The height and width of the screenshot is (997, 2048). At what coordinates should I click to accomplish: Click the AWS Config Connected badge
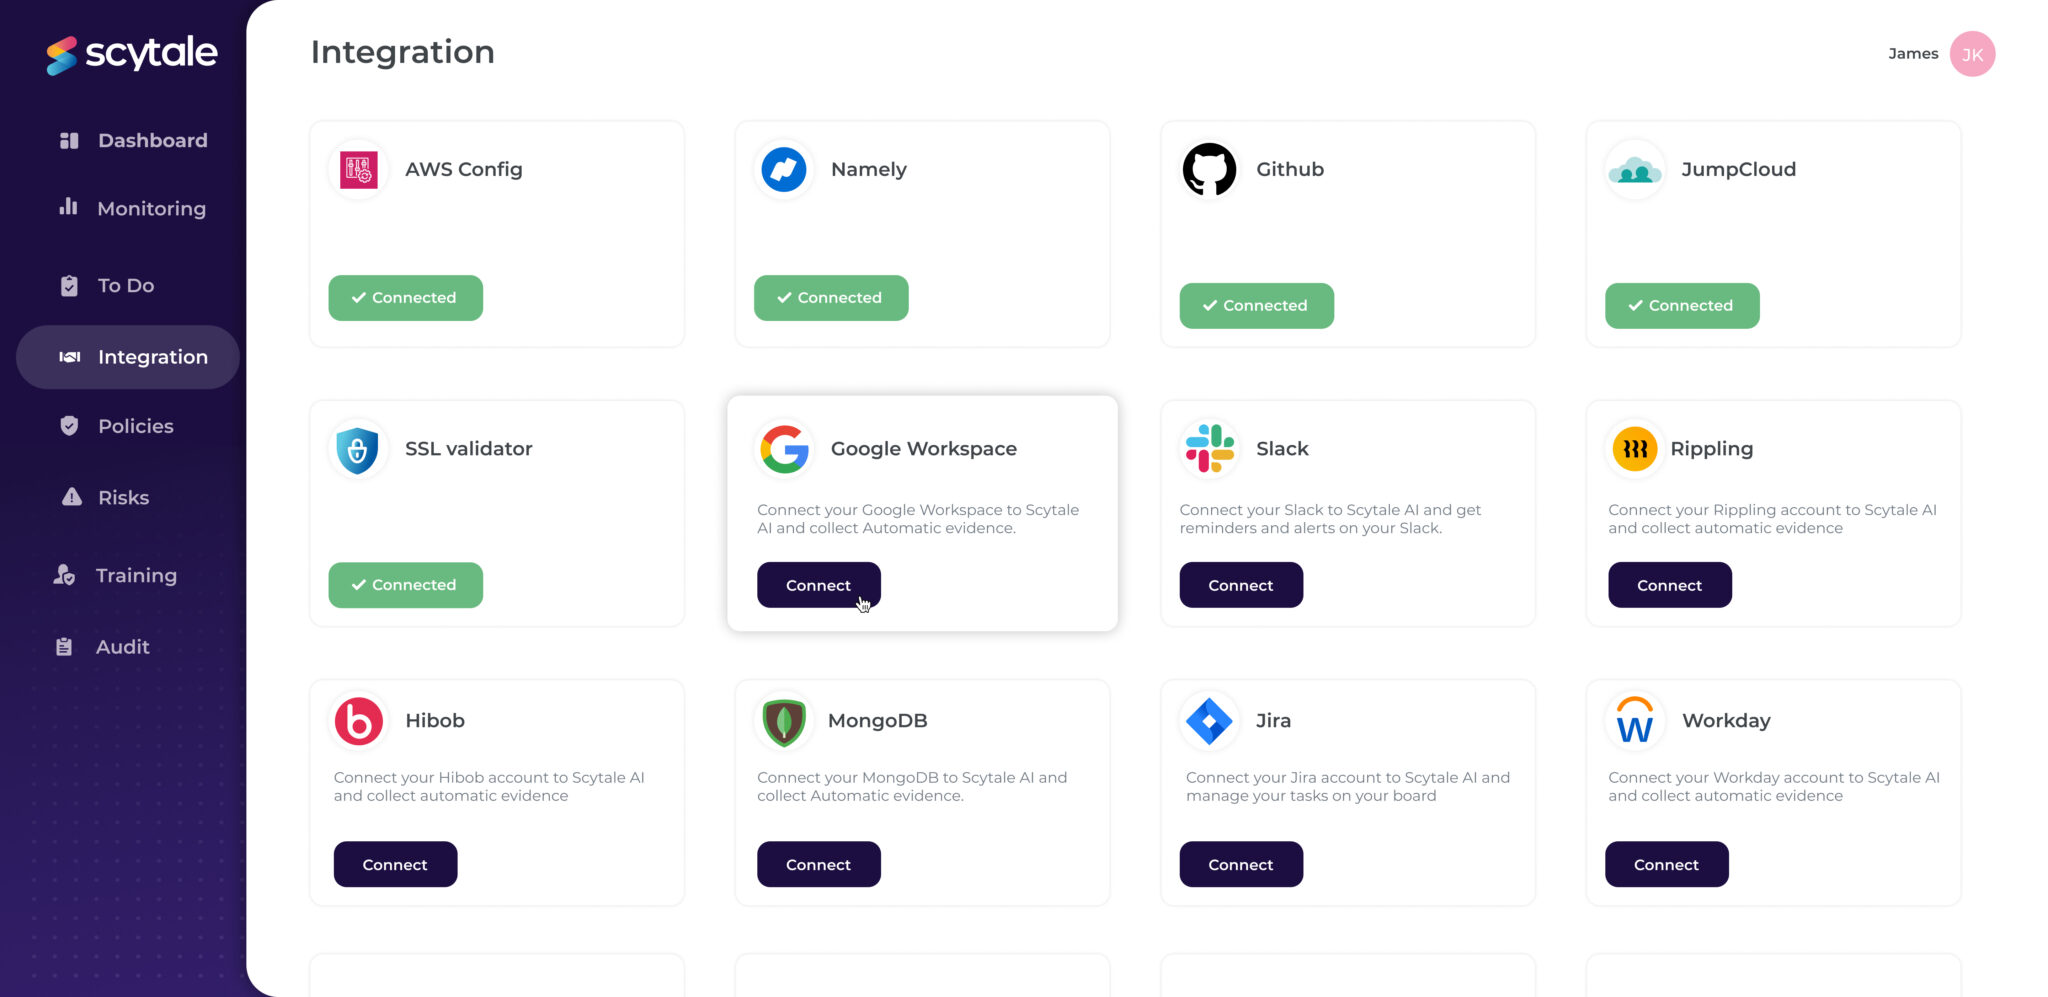[405, 298]
